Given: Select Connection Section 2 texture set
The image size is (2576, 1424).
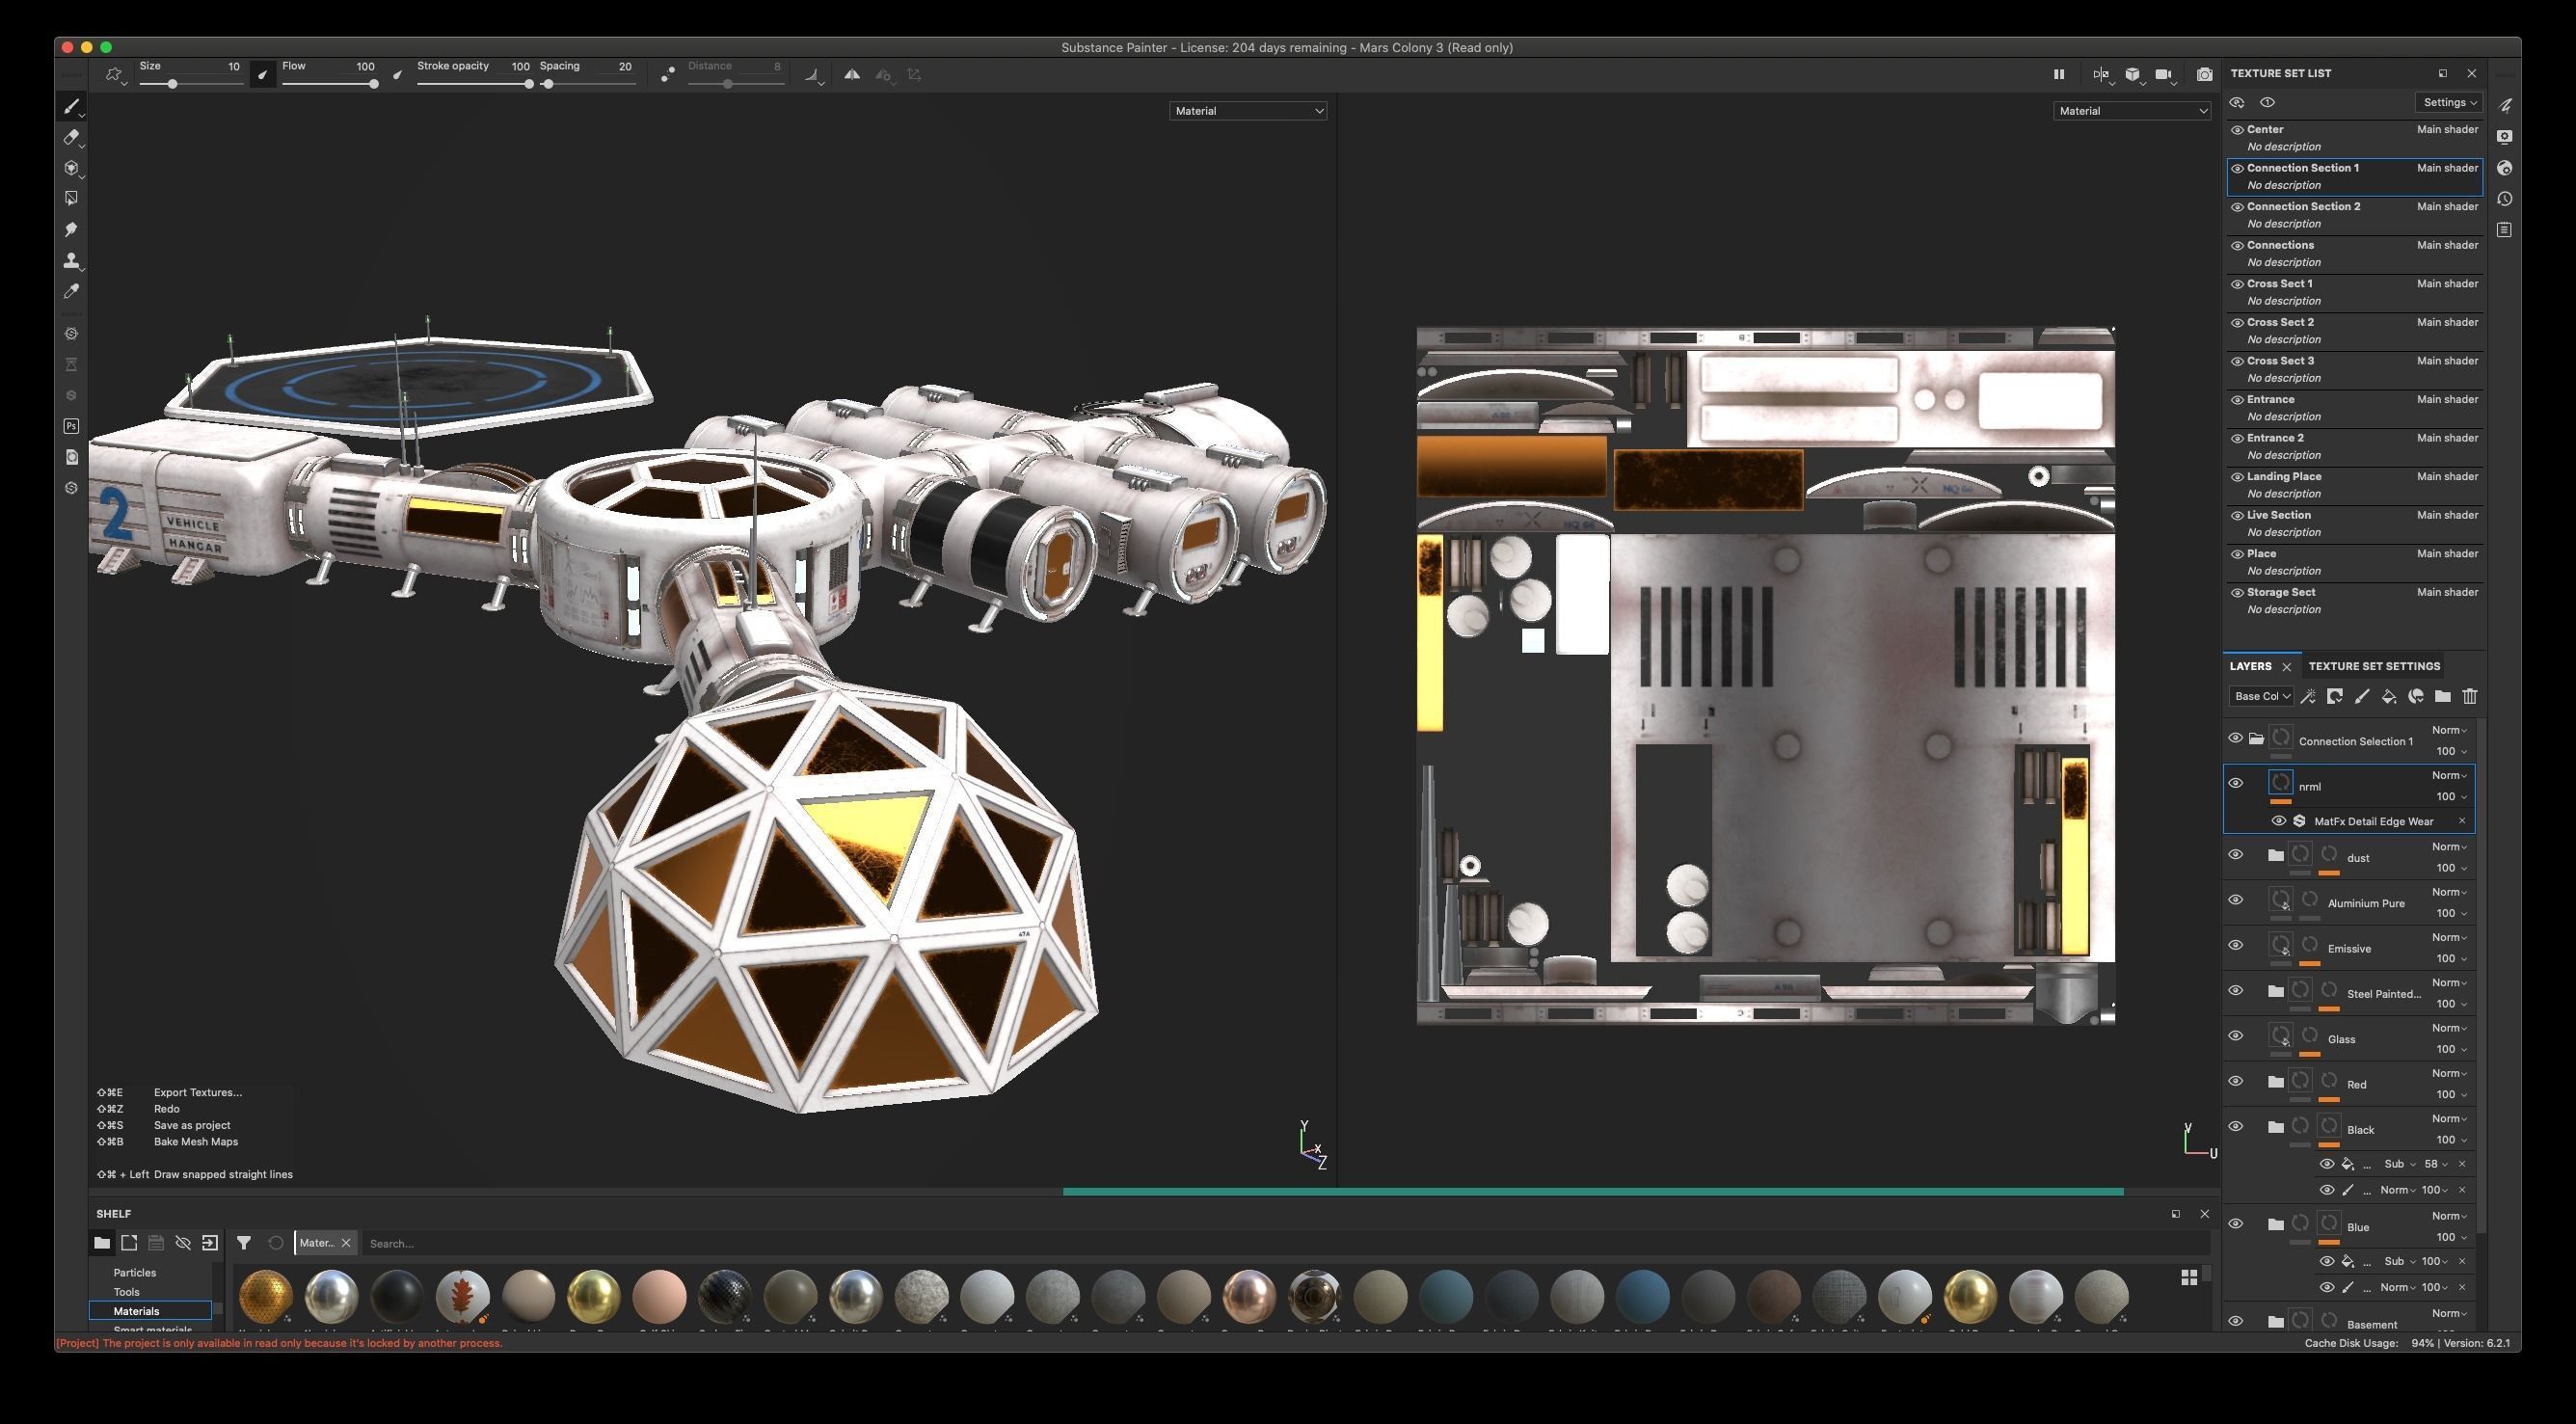Looking at the screenshot, I should click(x=2355, y=215).
